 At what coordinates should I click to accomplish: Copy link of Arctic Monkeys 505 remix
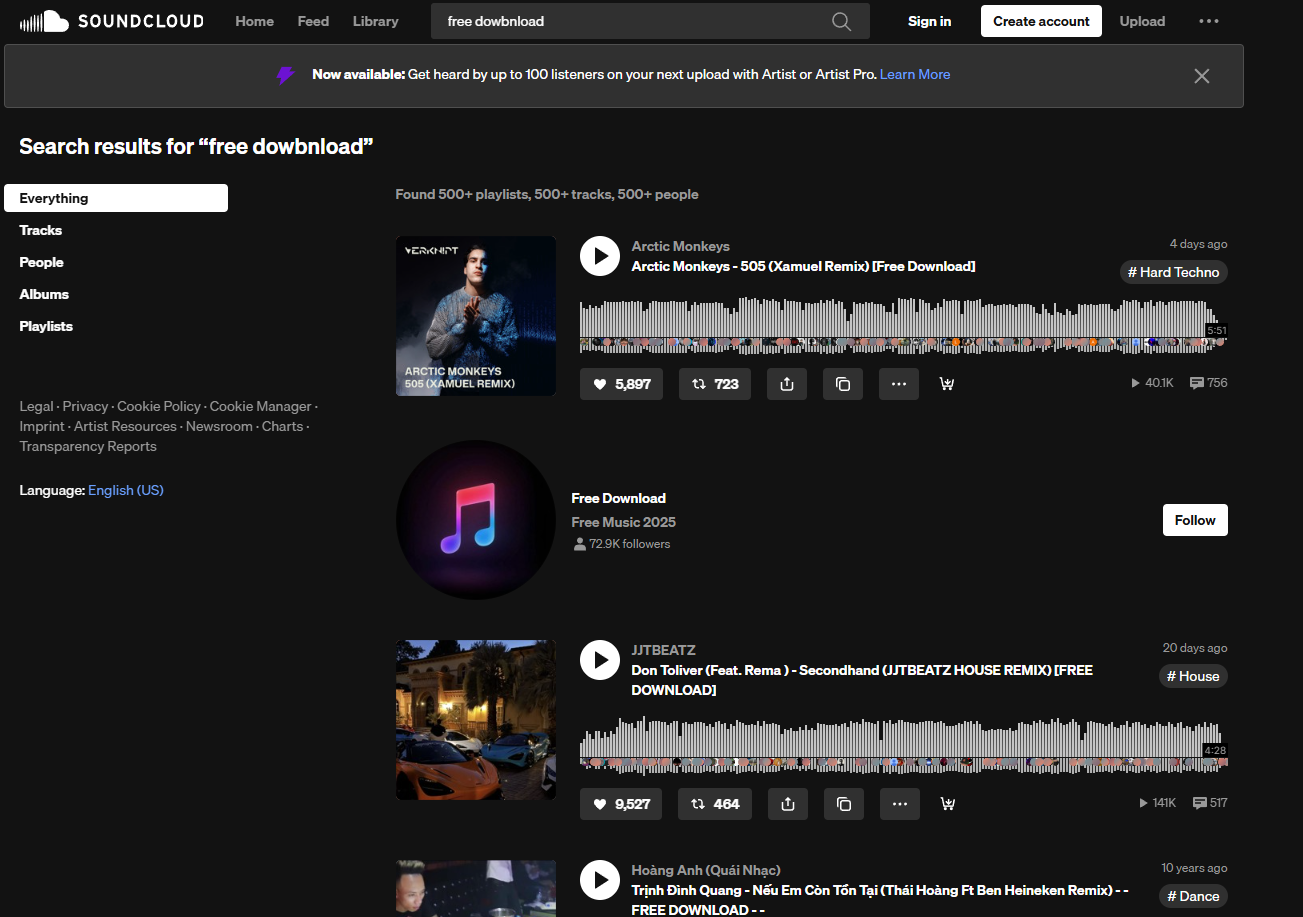point(843,384)
